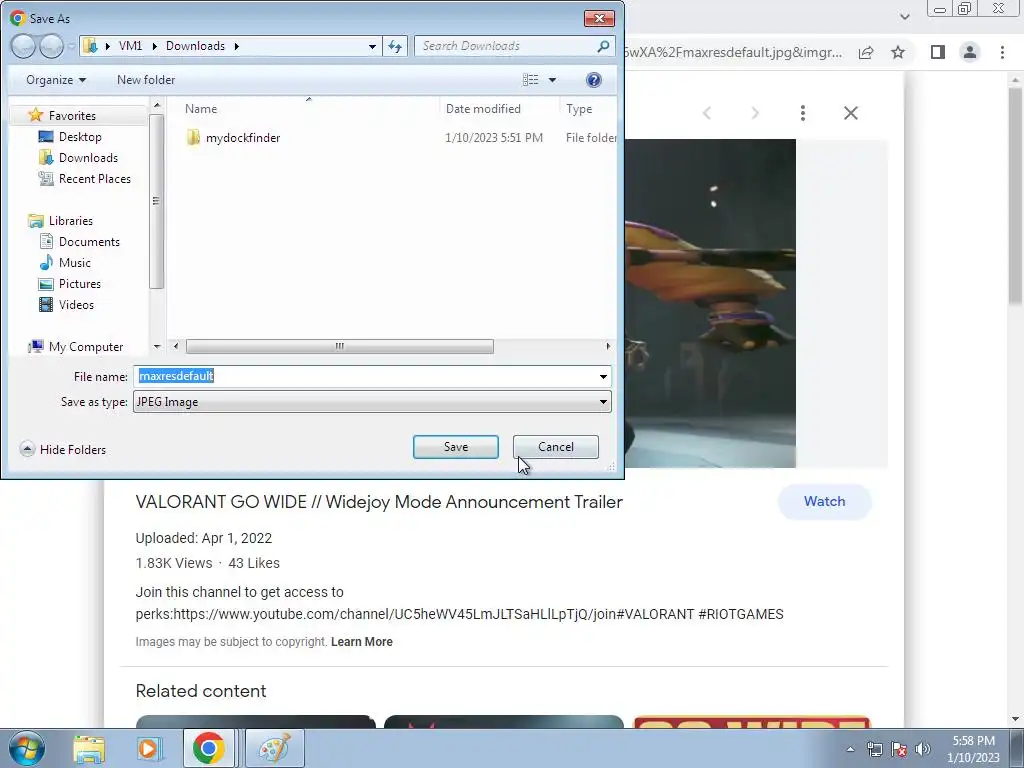Toggle the Chrome side panel icon
Viewport: 1024px width, 768px height.
click(938, 52)
